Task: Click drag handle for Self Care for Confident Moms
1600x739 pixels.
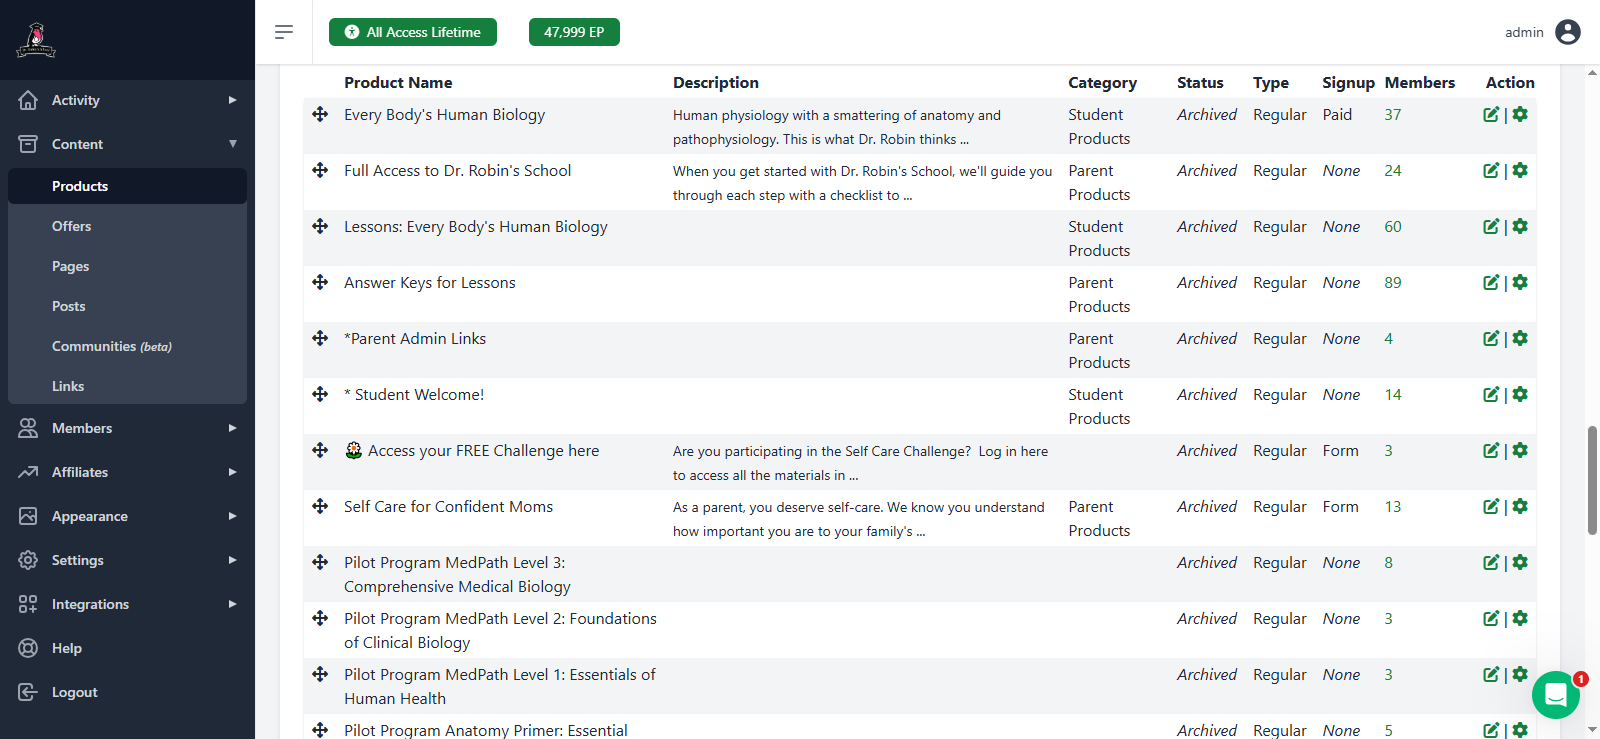Action: click(x=320, y=507)
